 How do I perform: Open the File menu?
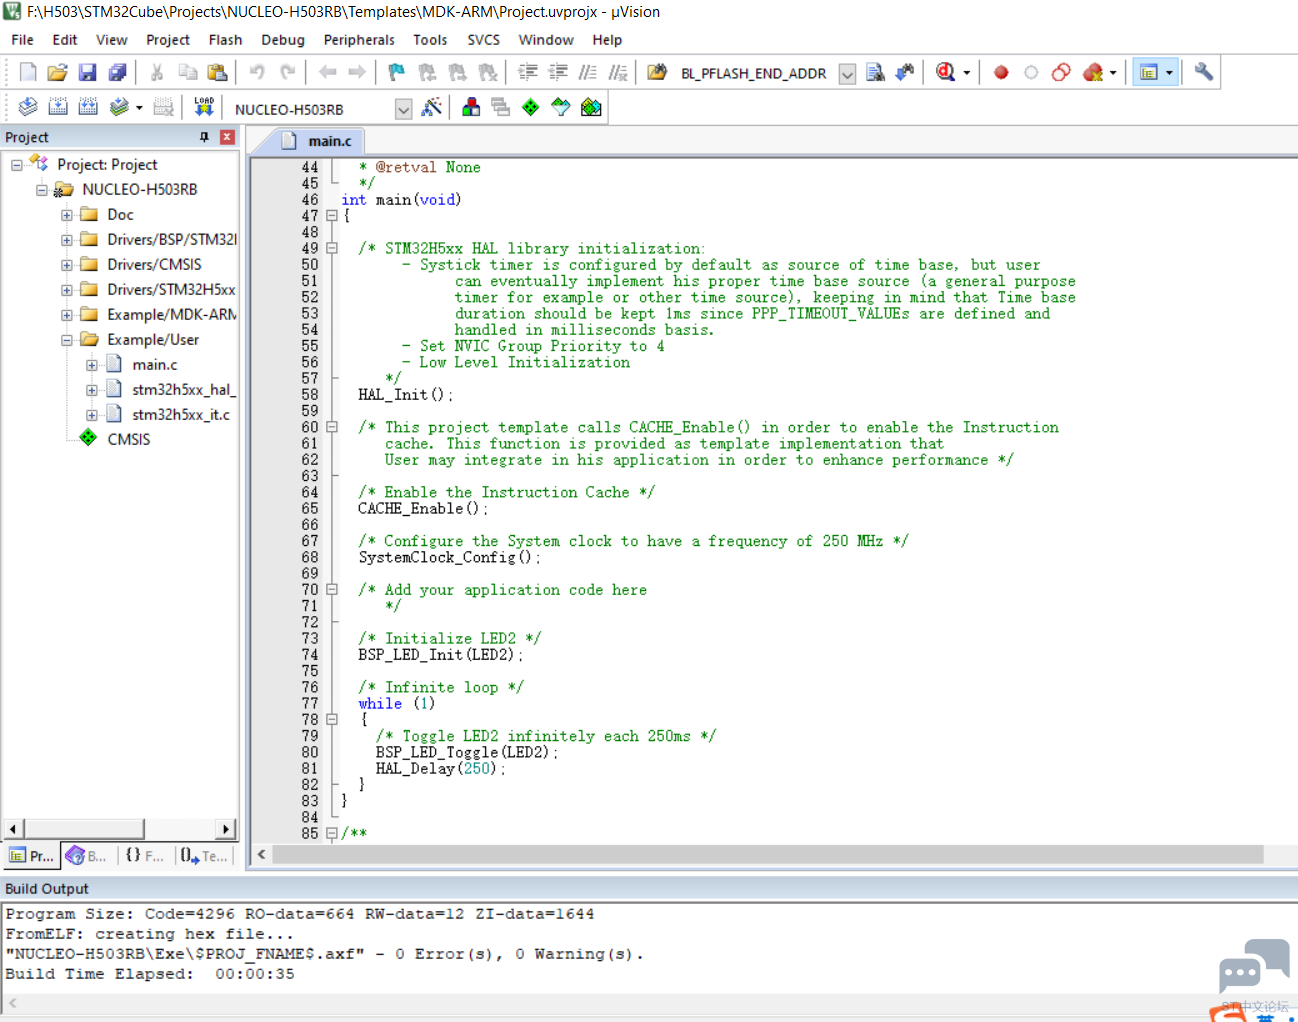click(x=22, y=40)
